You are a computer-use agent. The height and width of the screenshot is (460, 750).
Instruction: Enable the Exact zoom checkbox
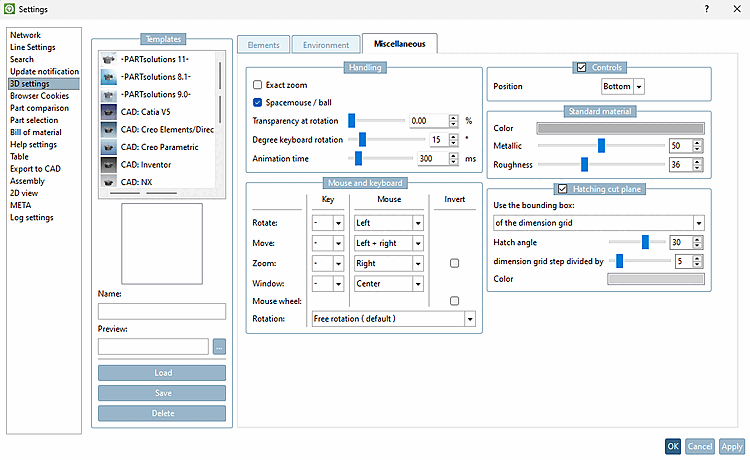point(257,85)
